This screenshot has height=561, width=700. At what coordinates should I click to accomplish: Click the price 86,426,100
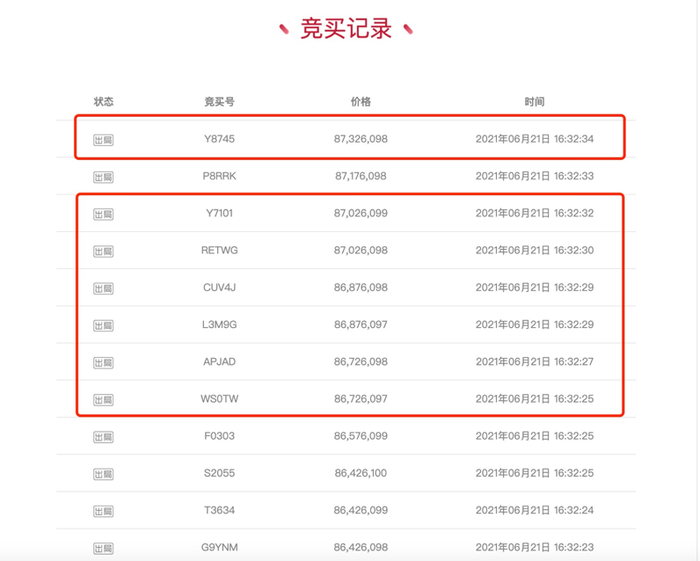pyautogui.click(x=361, y=473)
